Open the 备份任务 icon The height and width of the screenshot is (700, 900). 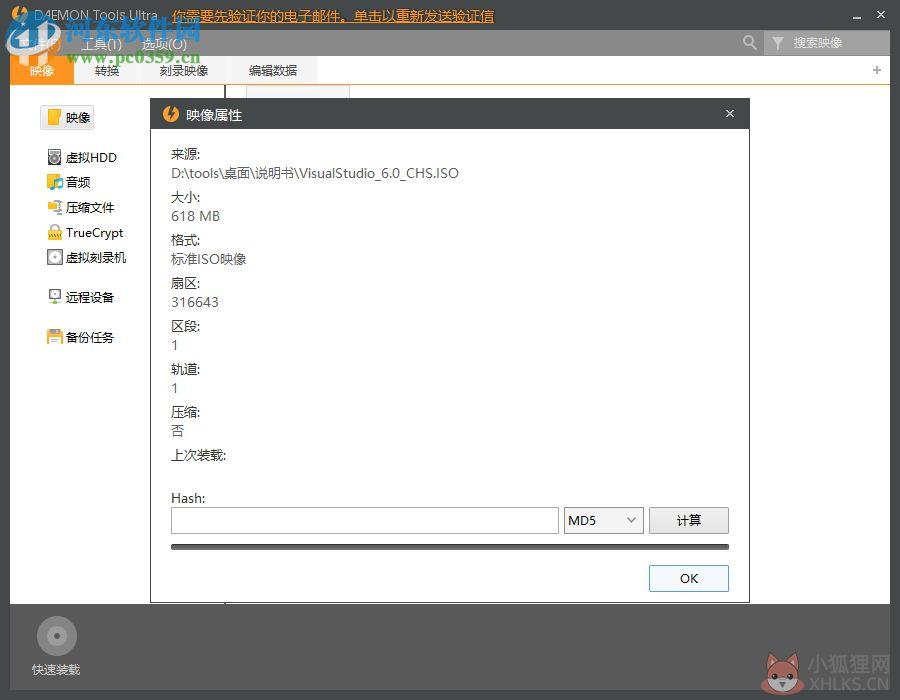[x=55, y=337]
